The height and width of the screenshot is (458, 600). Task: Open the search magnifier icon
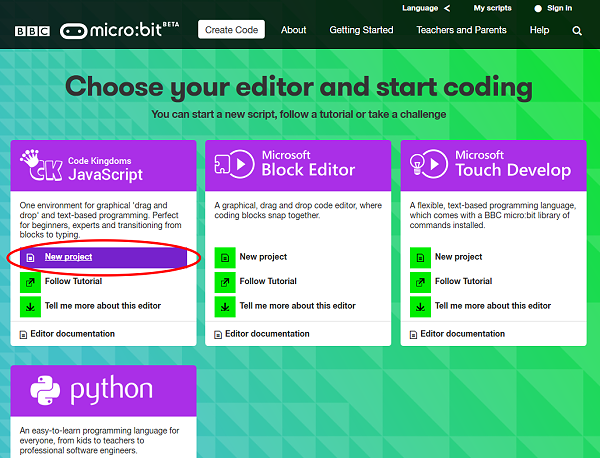[x=577, y=31]
